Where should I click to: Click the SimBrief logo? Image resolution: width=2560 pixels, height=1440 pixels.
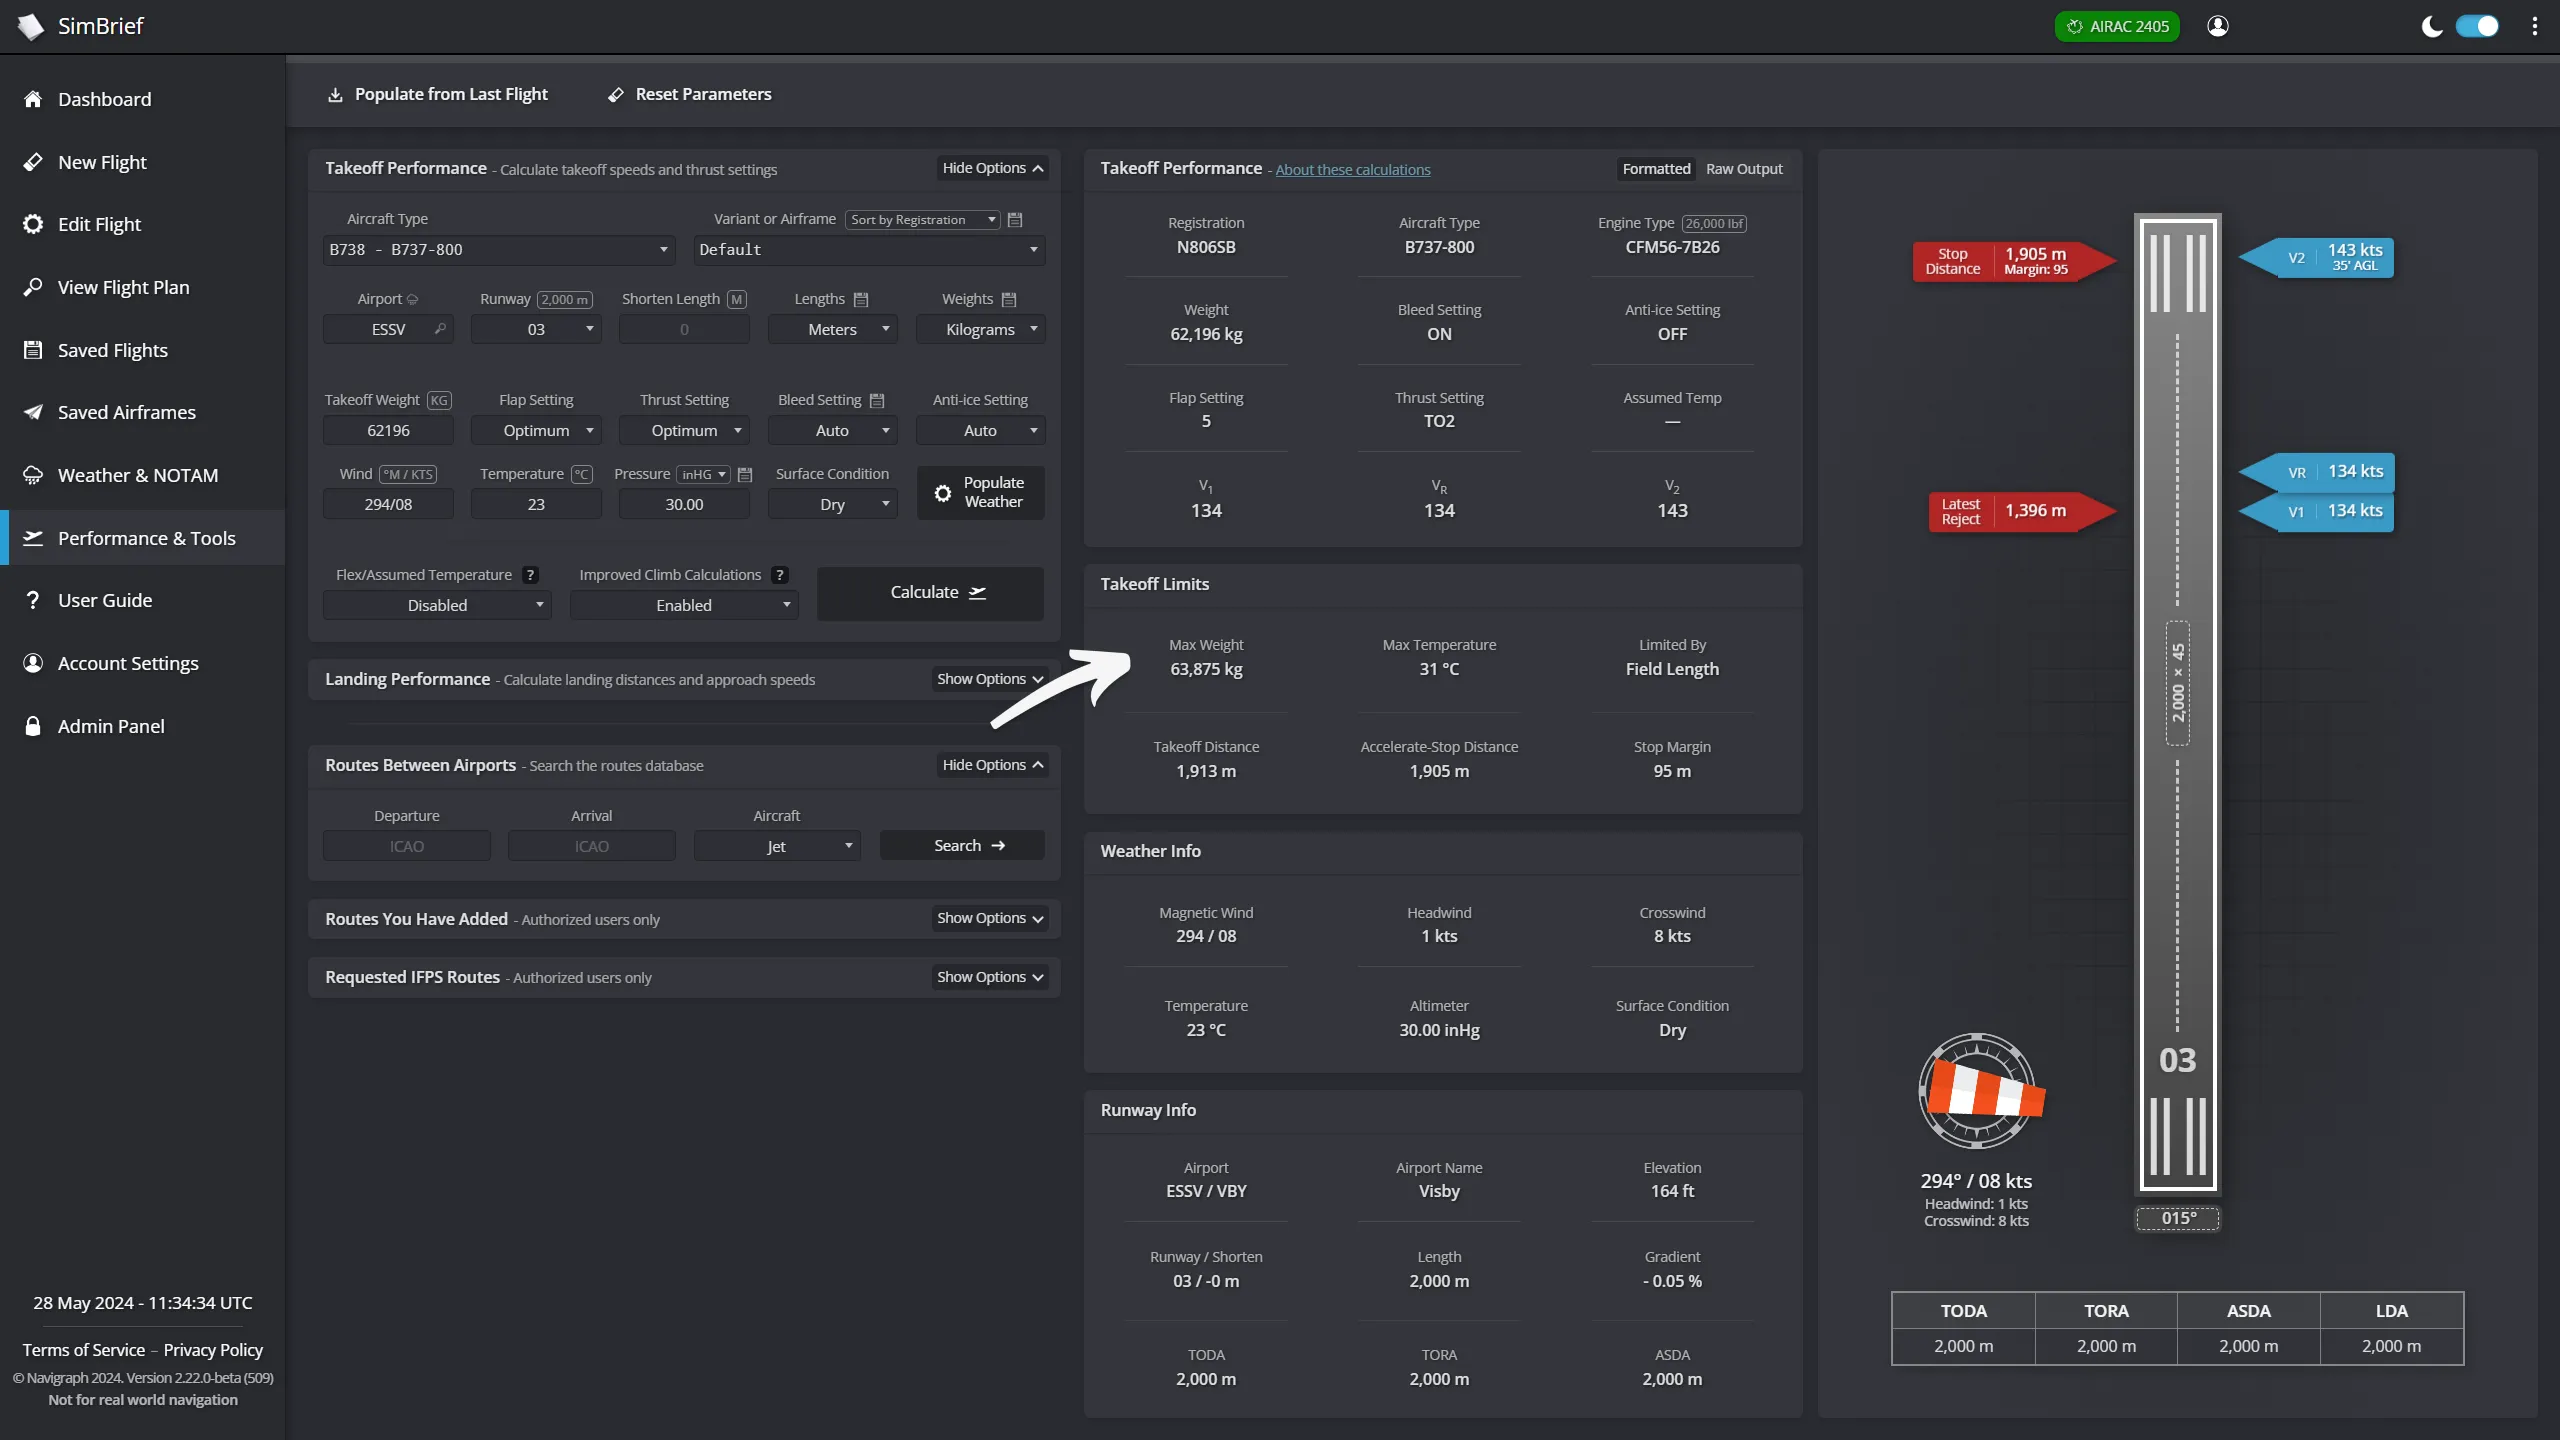tap(31, 26)
